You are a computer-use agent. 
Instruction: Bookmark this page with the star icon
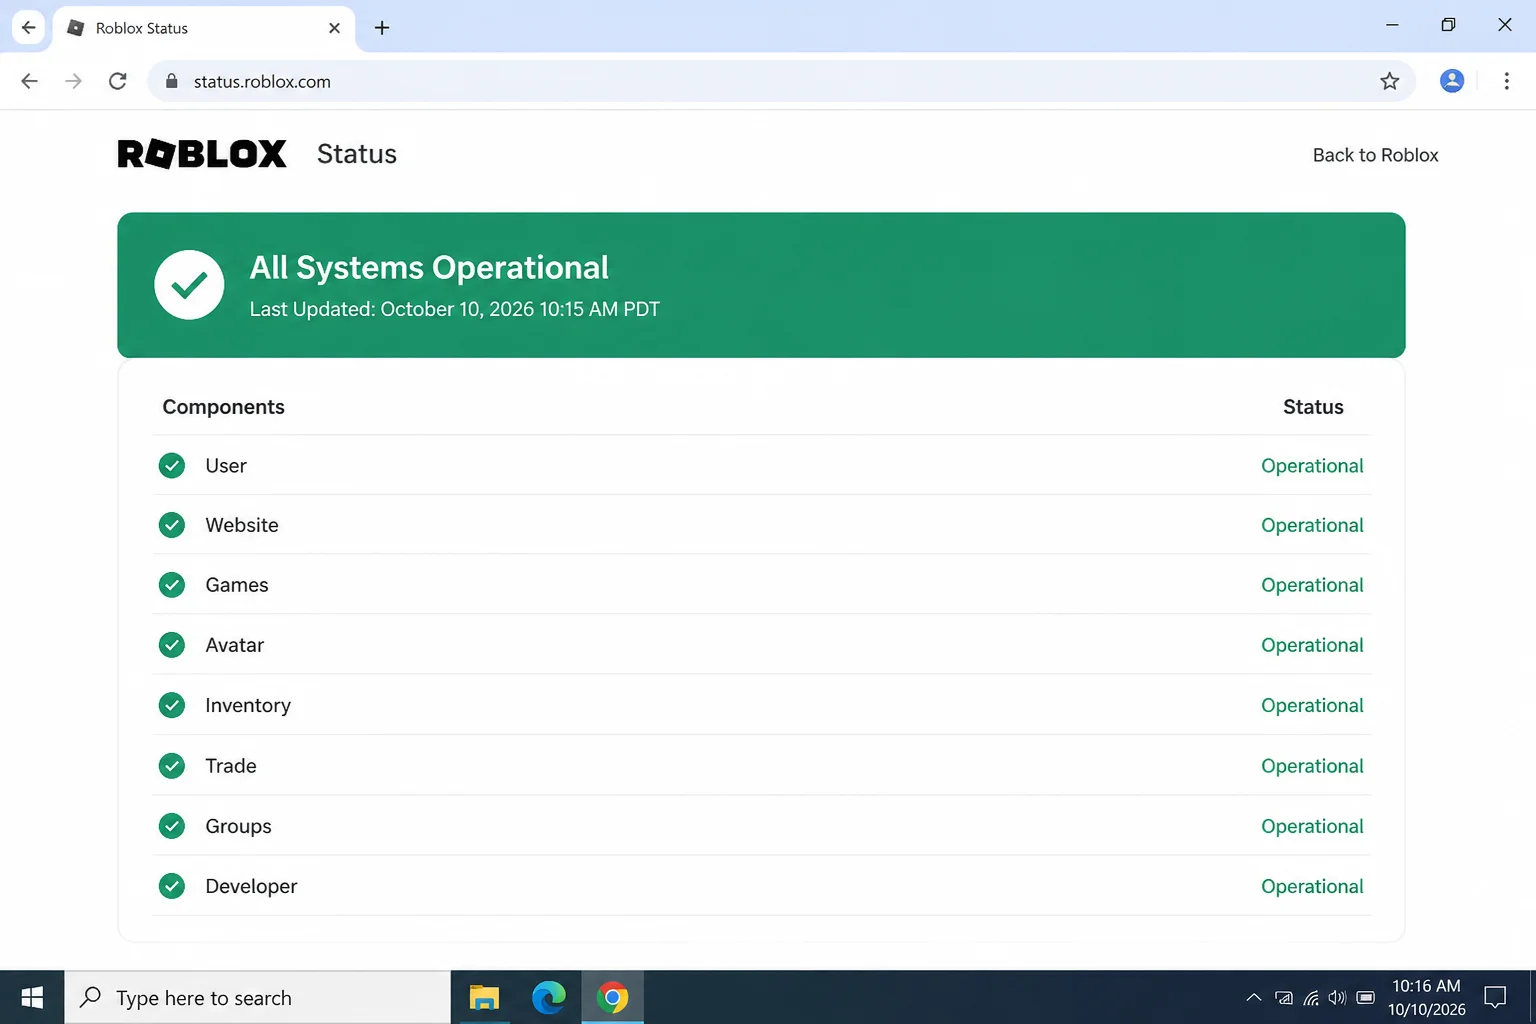[x=1389, y=81]
